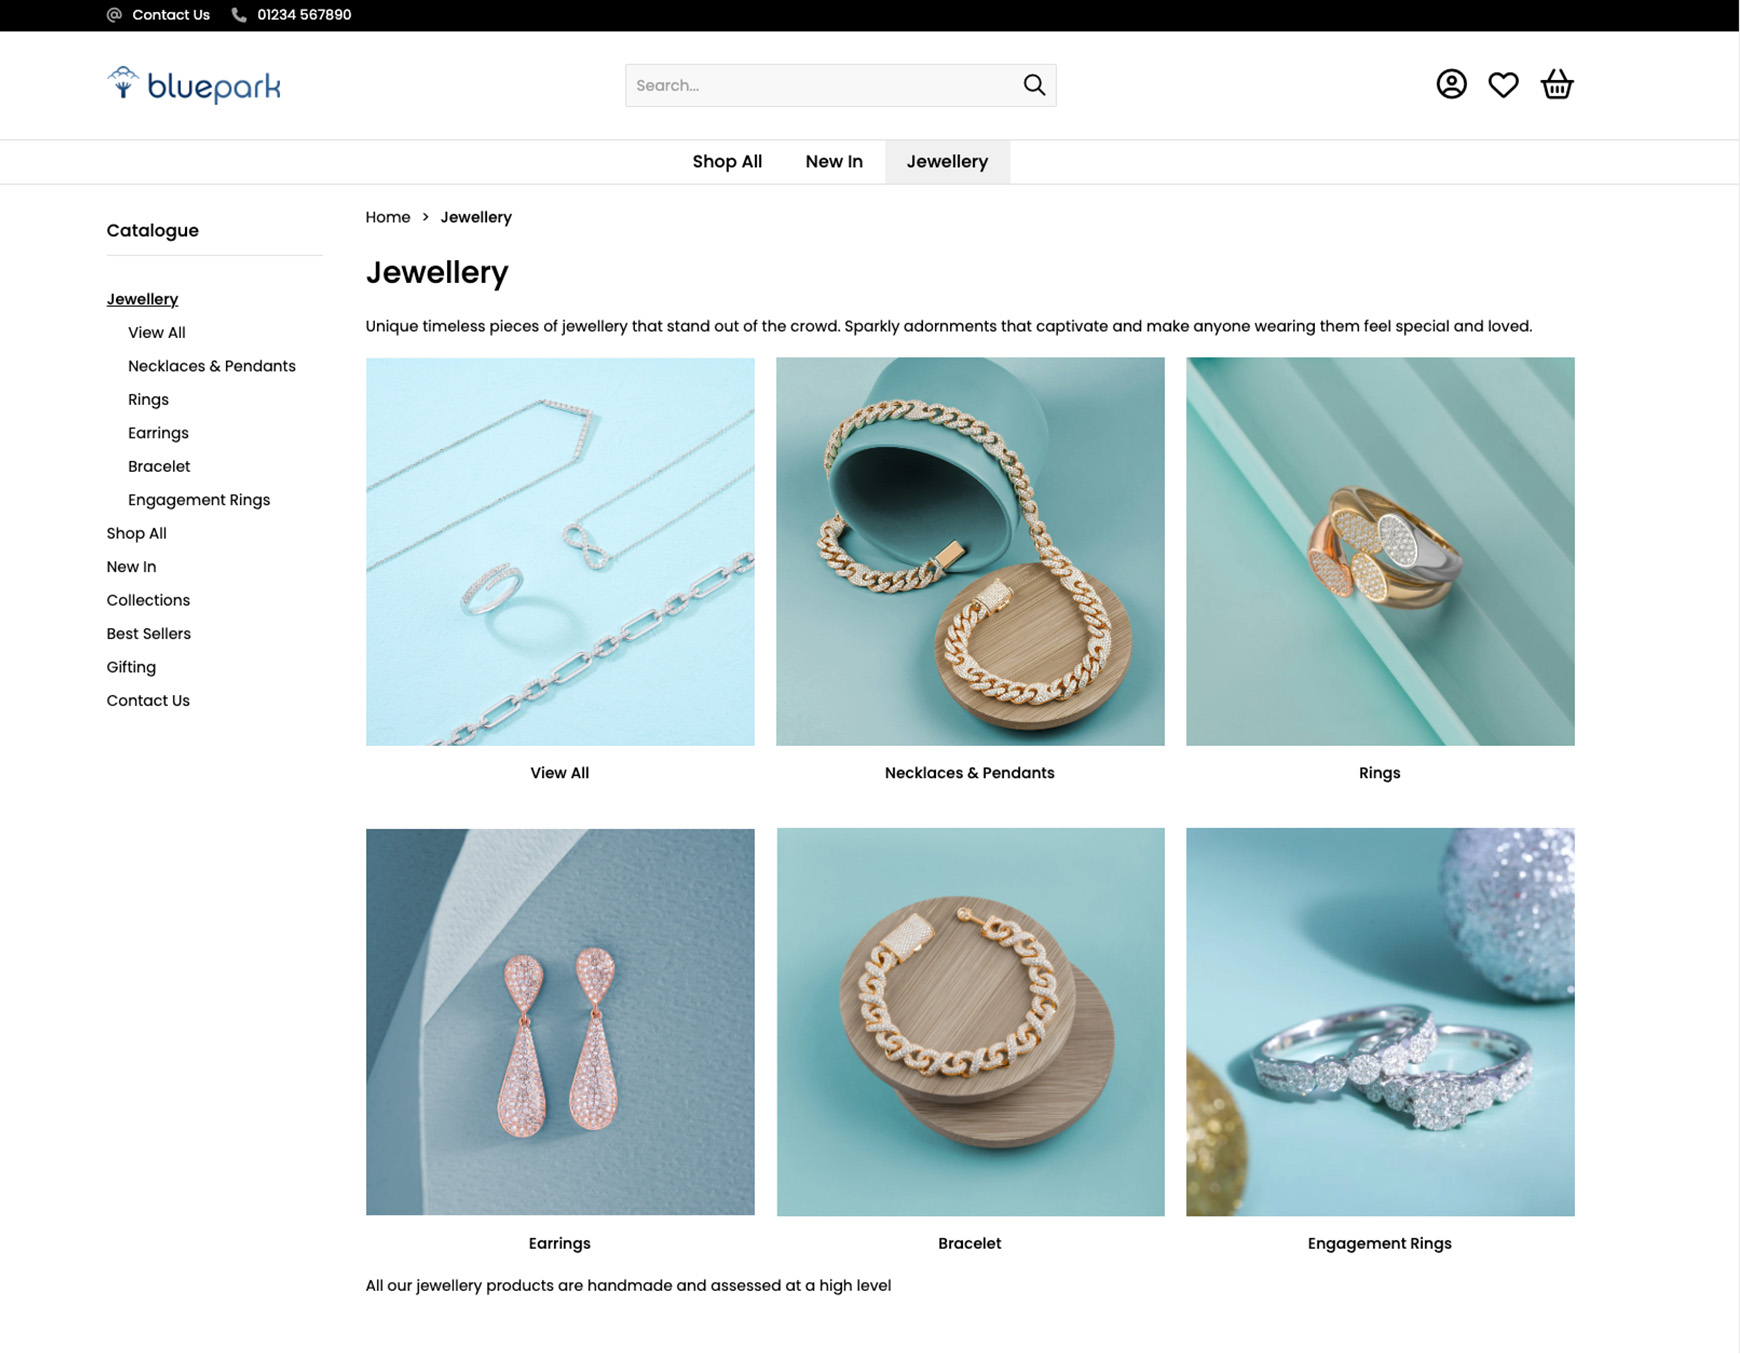
Task: Open Best Sellers in the sidebar
Action: pyautogui.click(x=148, y=634)
